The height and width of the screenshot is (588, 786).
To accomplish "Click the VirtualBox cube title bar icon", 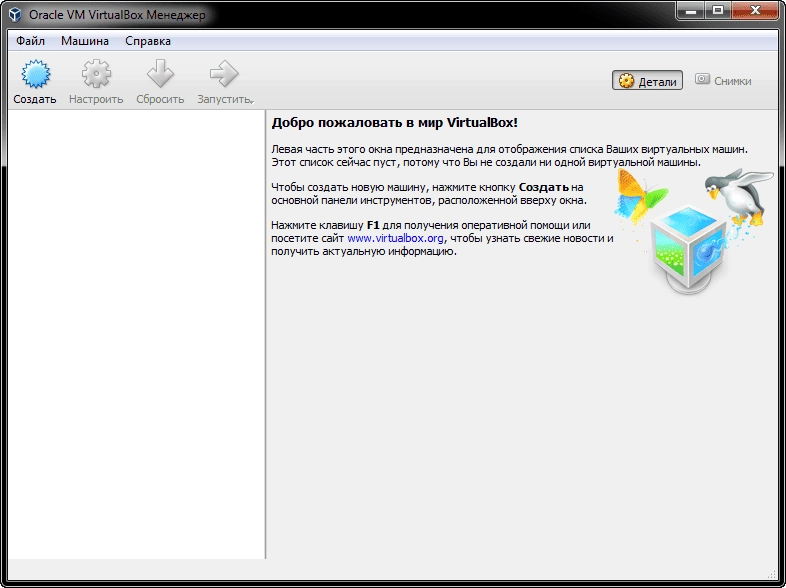I will point(15,15).
